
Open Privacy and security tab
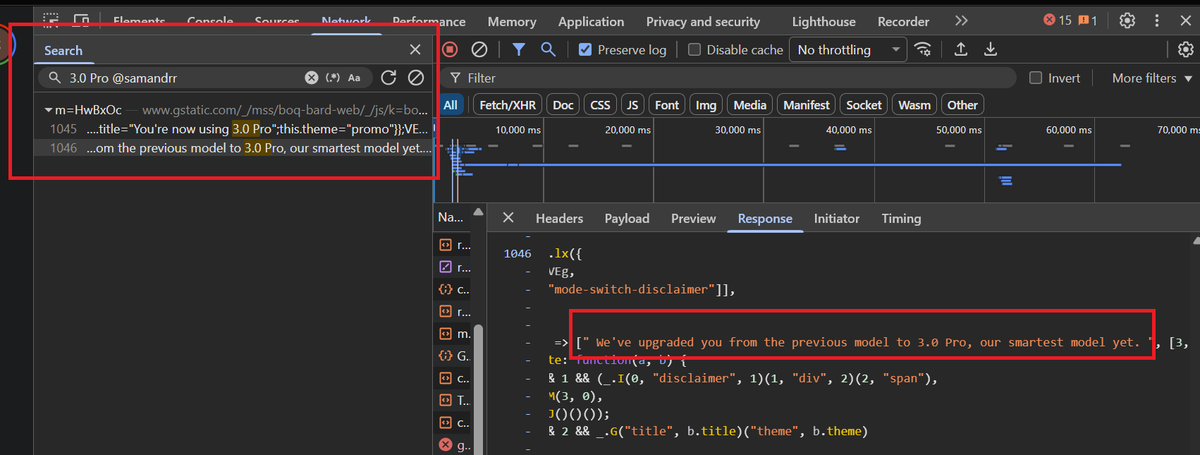pos(703,21)
